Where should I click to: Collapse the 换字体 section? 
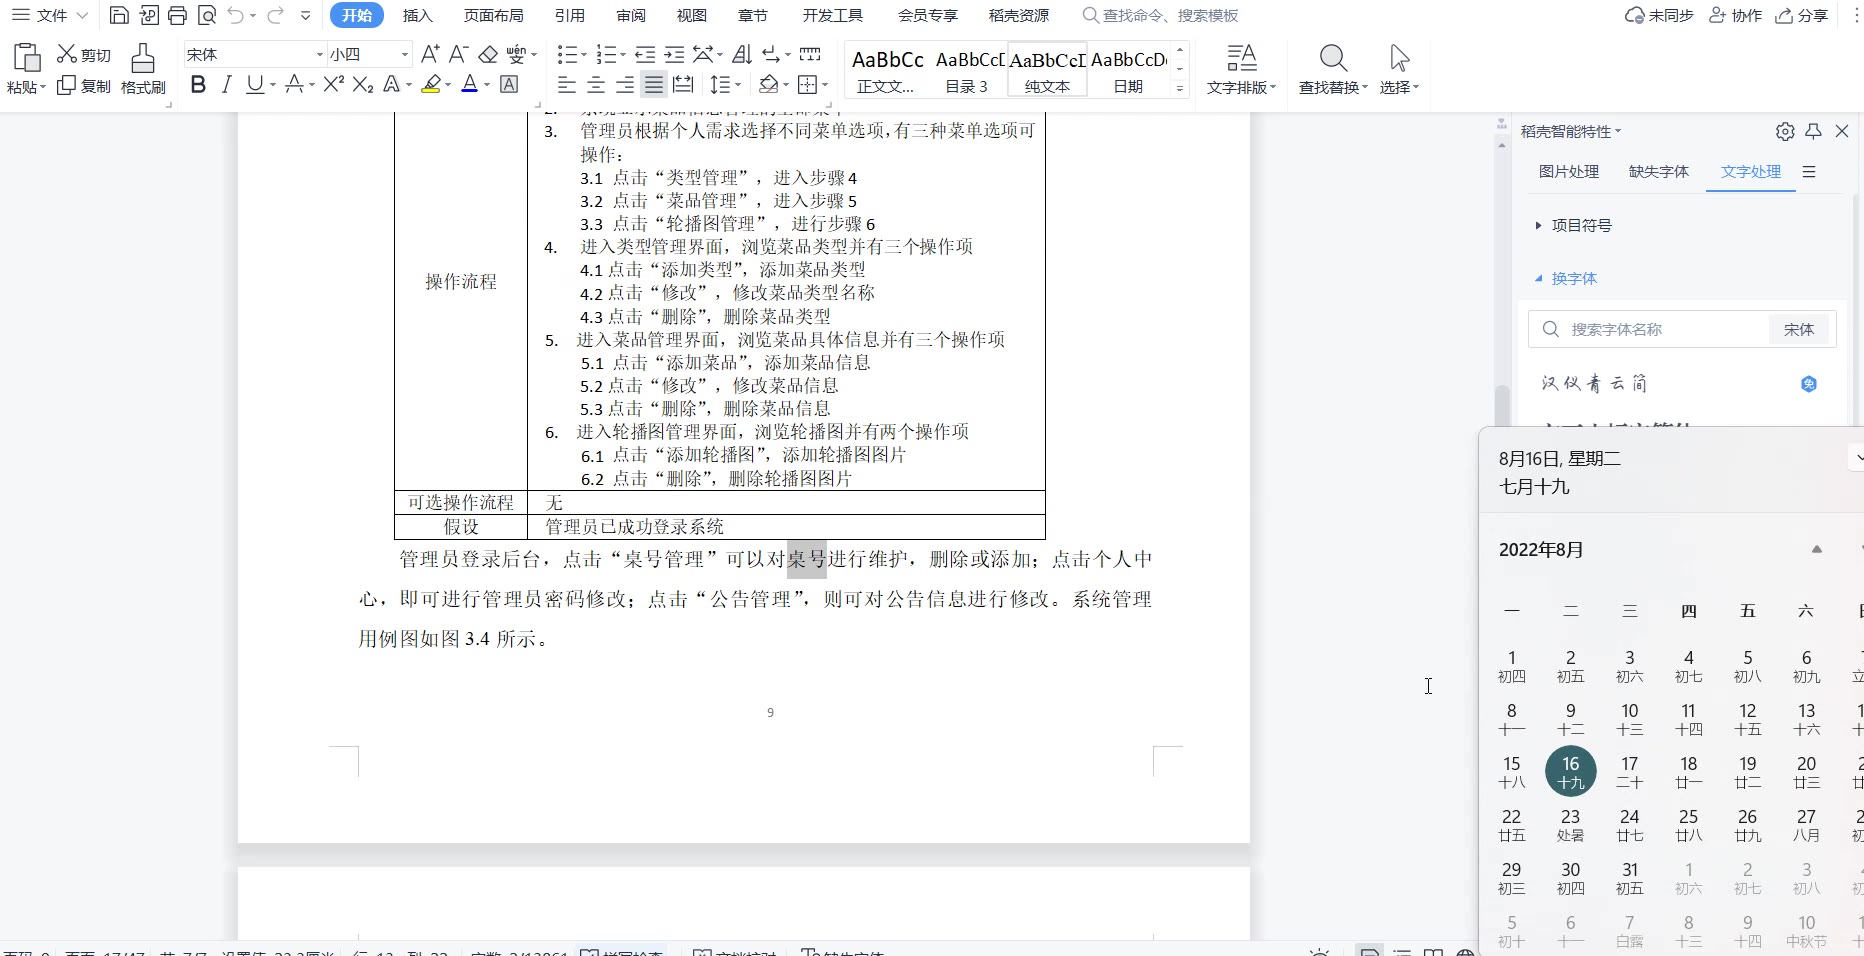pyautogui.click(x=1539, y=279)
